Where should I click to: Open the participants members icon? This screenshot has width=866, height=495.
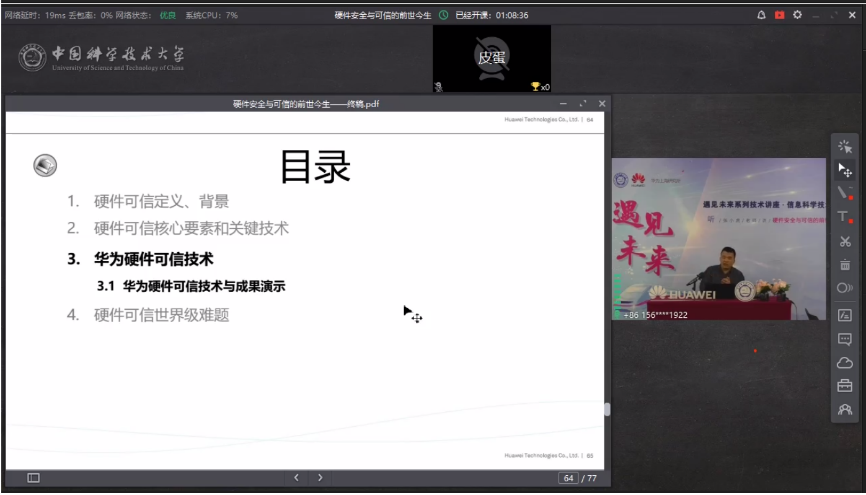click(844, 410)
